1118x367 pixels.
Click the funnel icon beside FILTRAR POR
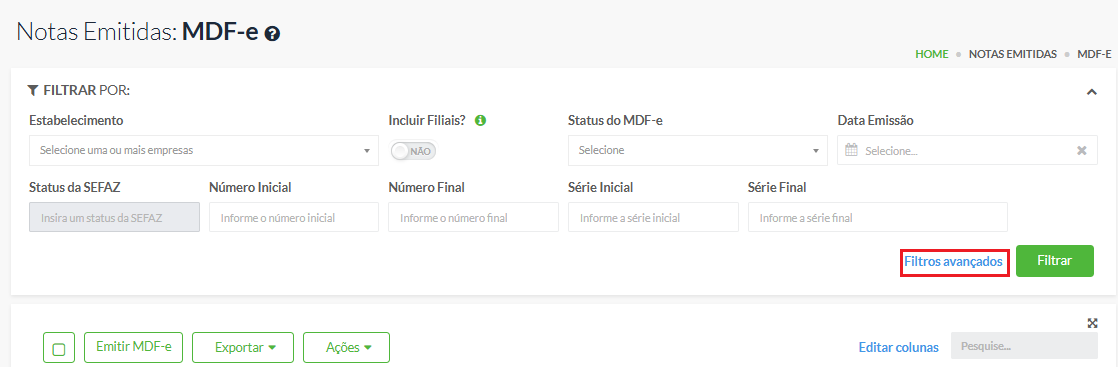point(33,91)
